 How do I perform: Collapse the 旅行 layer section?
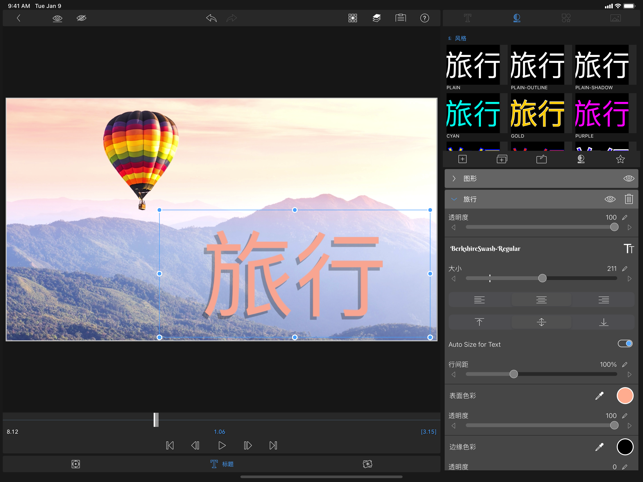pos(454,199)
